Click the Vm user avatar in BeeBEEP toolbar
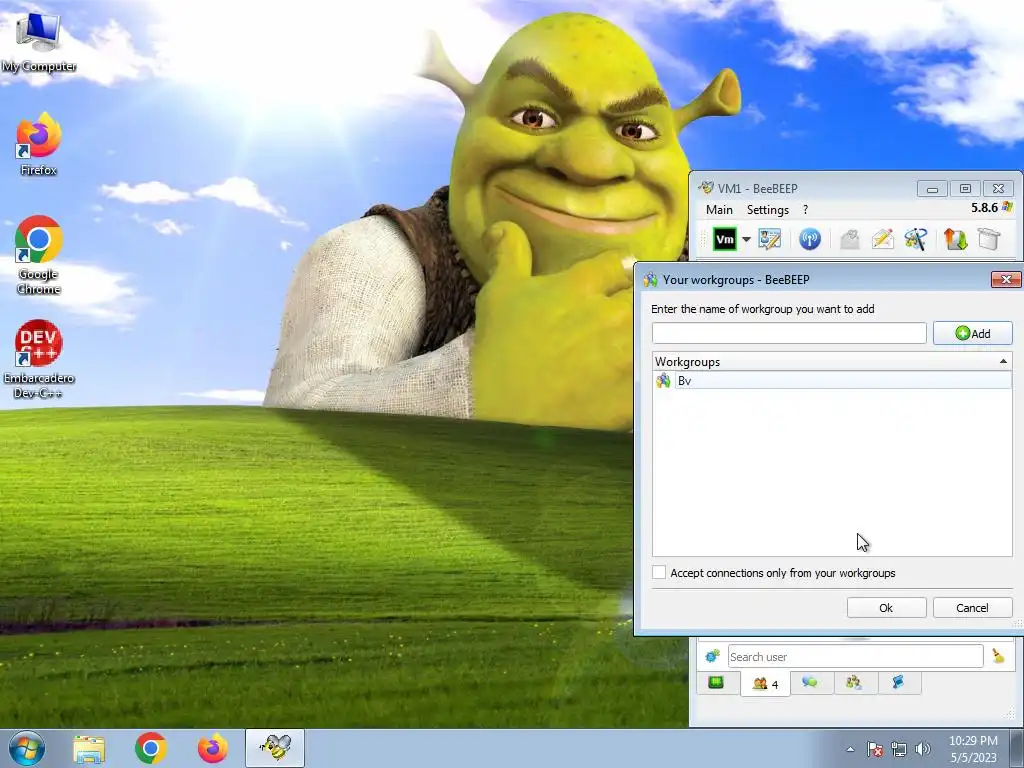 point(725,239)
